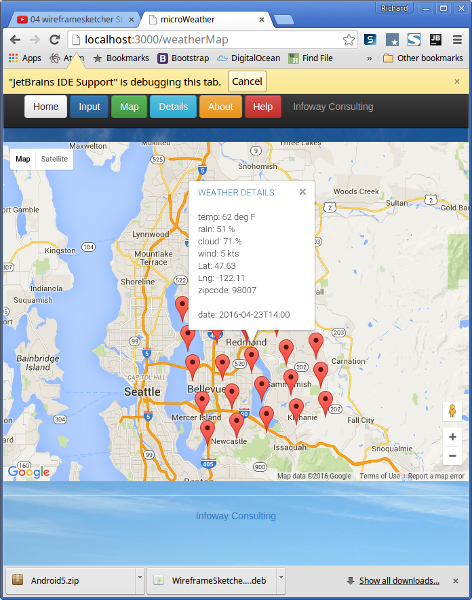Open the Chrome hamburger menu
The height and width of the screenshot is (600, 472).
pos(457,39)
